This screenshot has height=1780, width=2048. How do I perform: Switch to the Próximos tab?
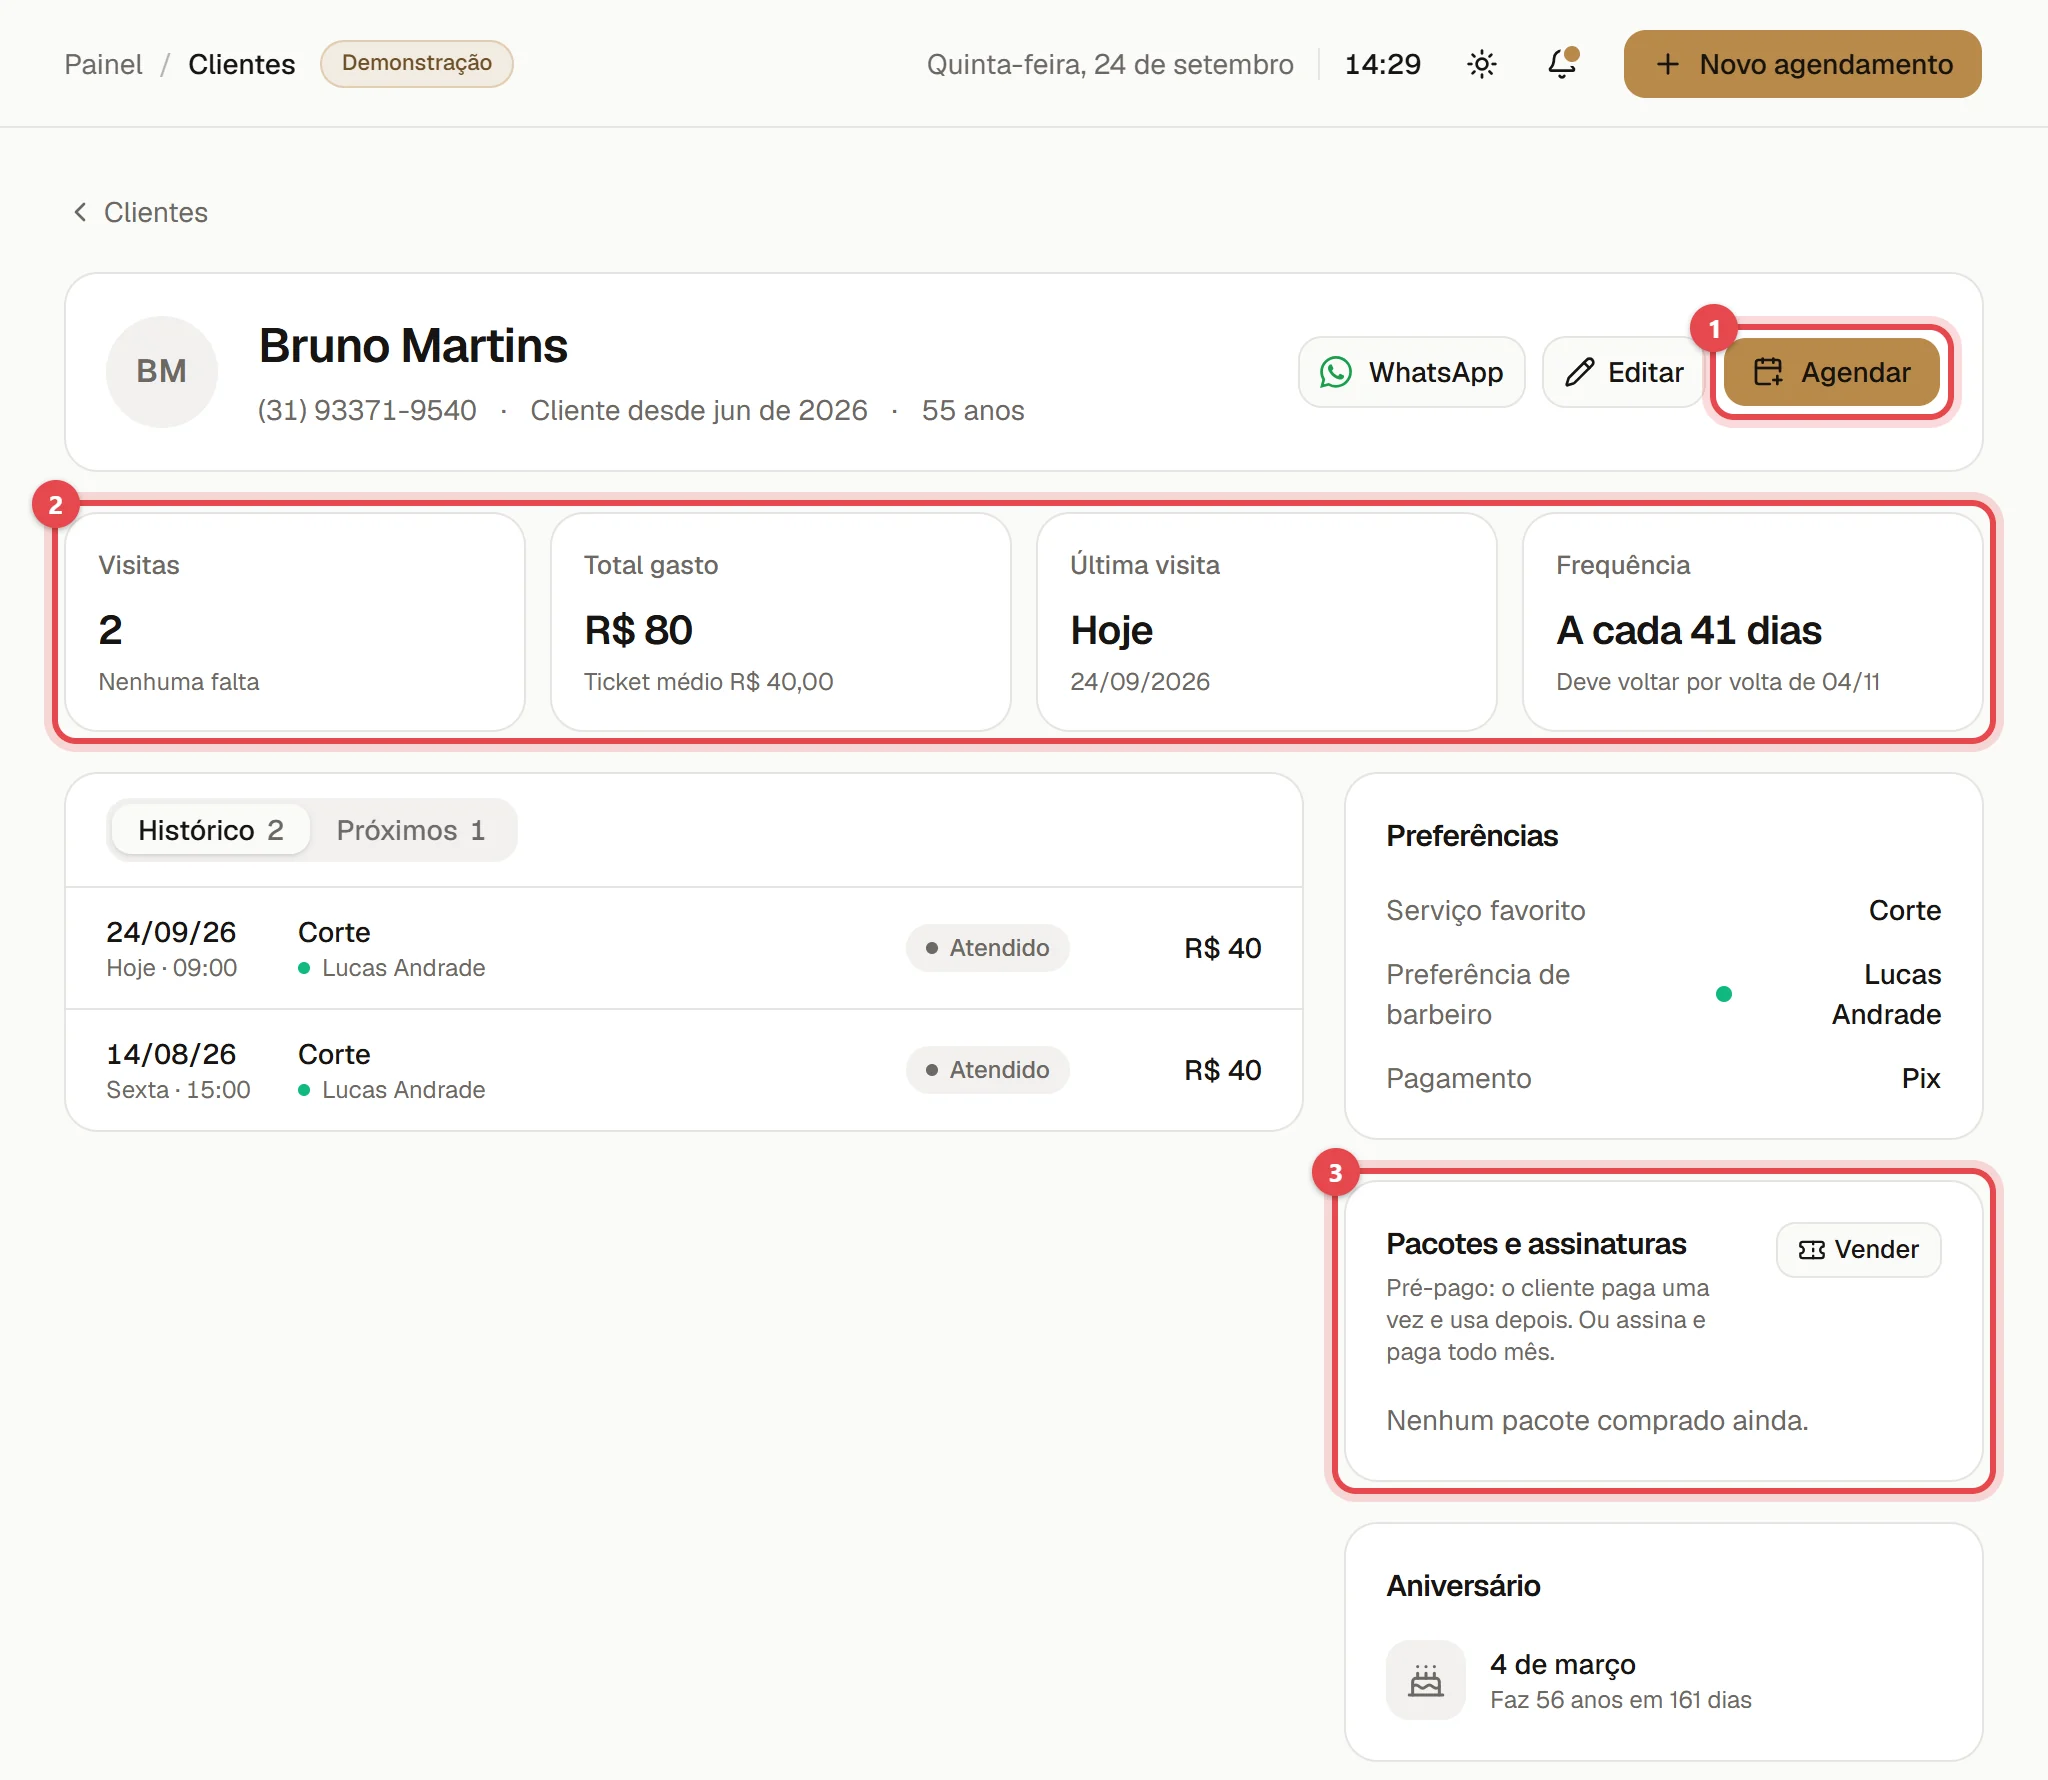[411, 830]
